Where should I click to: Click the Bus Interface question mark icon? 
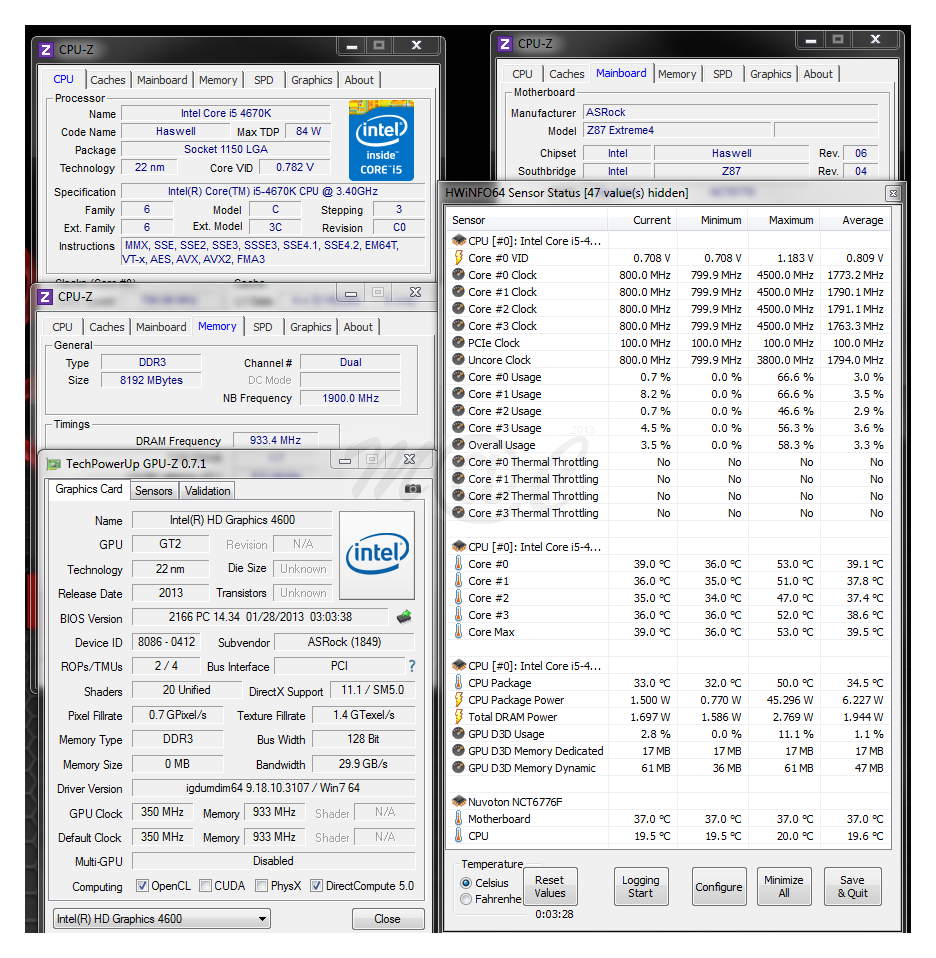[x=411, y=666]
